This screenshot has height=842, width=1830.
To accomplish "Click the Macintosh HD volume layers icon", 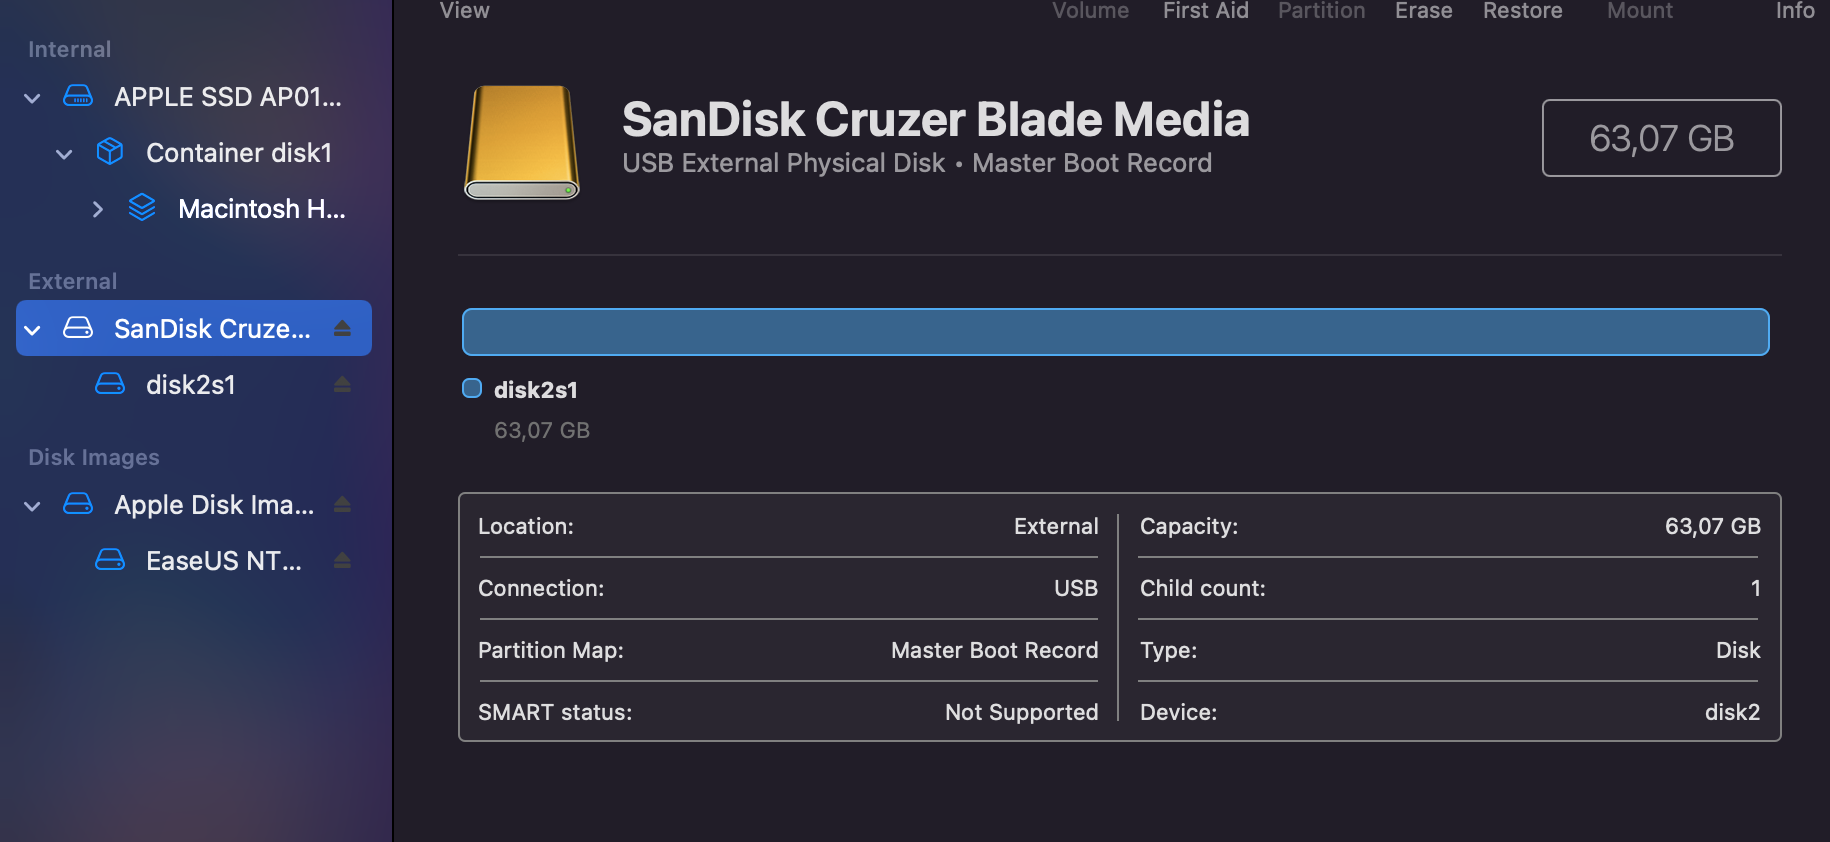I will click(142, 208).
